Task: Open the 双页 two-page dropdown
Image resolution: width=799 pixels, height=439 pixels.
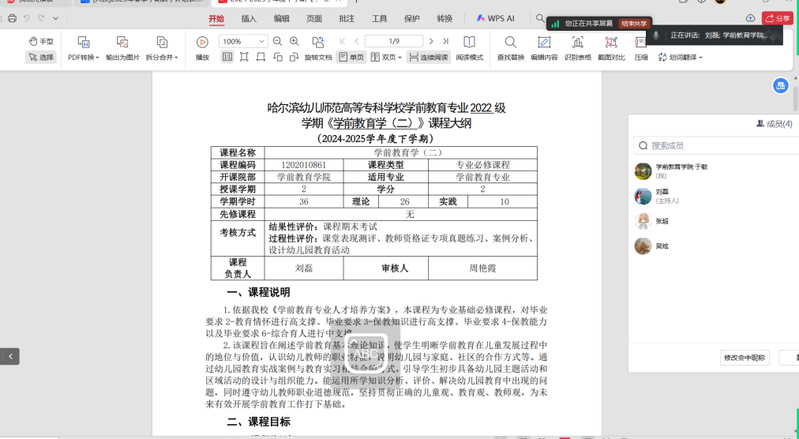Action: 386,57
